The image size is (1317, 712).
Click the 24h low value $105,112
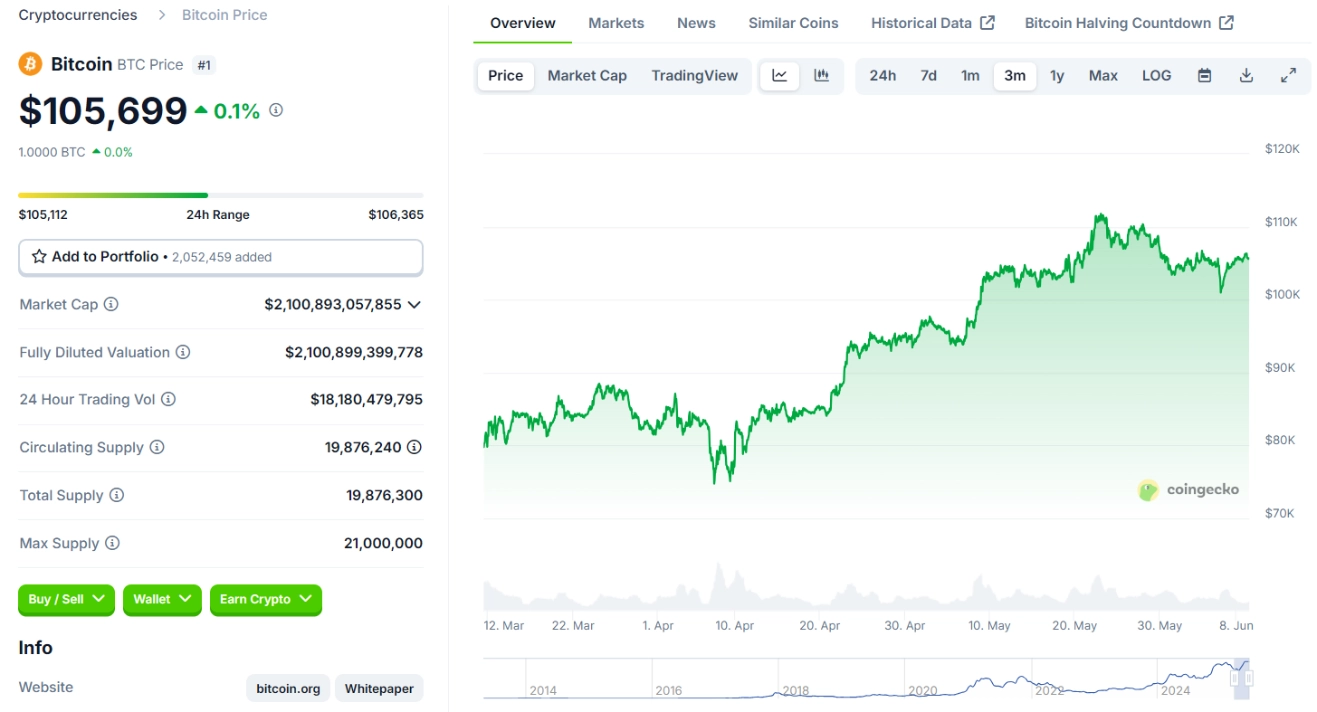[43, 214]
